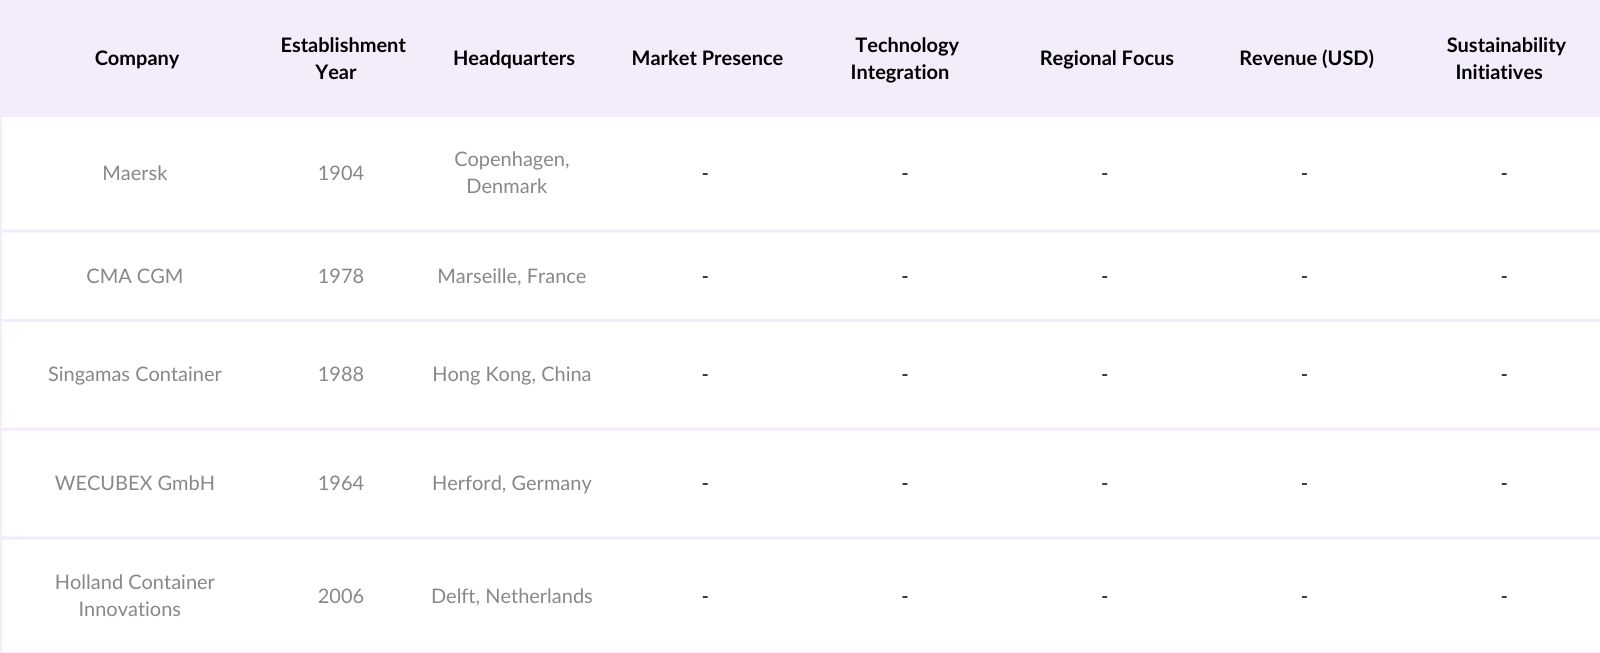This screenshot has height=653, width=1600.
Task: Click the Delft, Netherlands cell
Action: click(x=511, y=596)
